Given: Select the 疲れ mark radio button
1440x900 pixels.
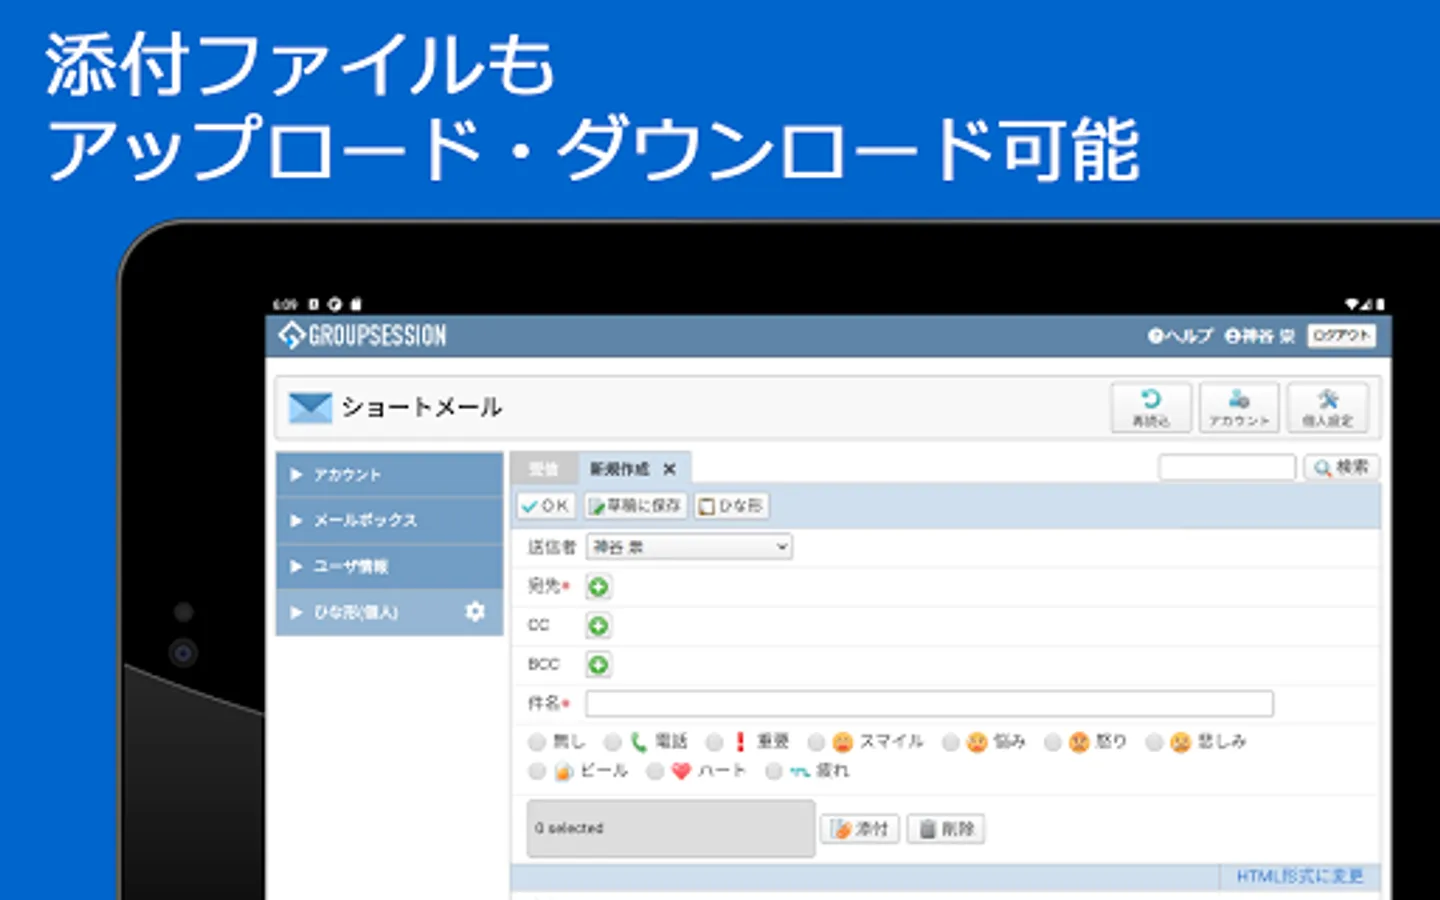Looking at the screenshot, I should (x=773, y=771).
